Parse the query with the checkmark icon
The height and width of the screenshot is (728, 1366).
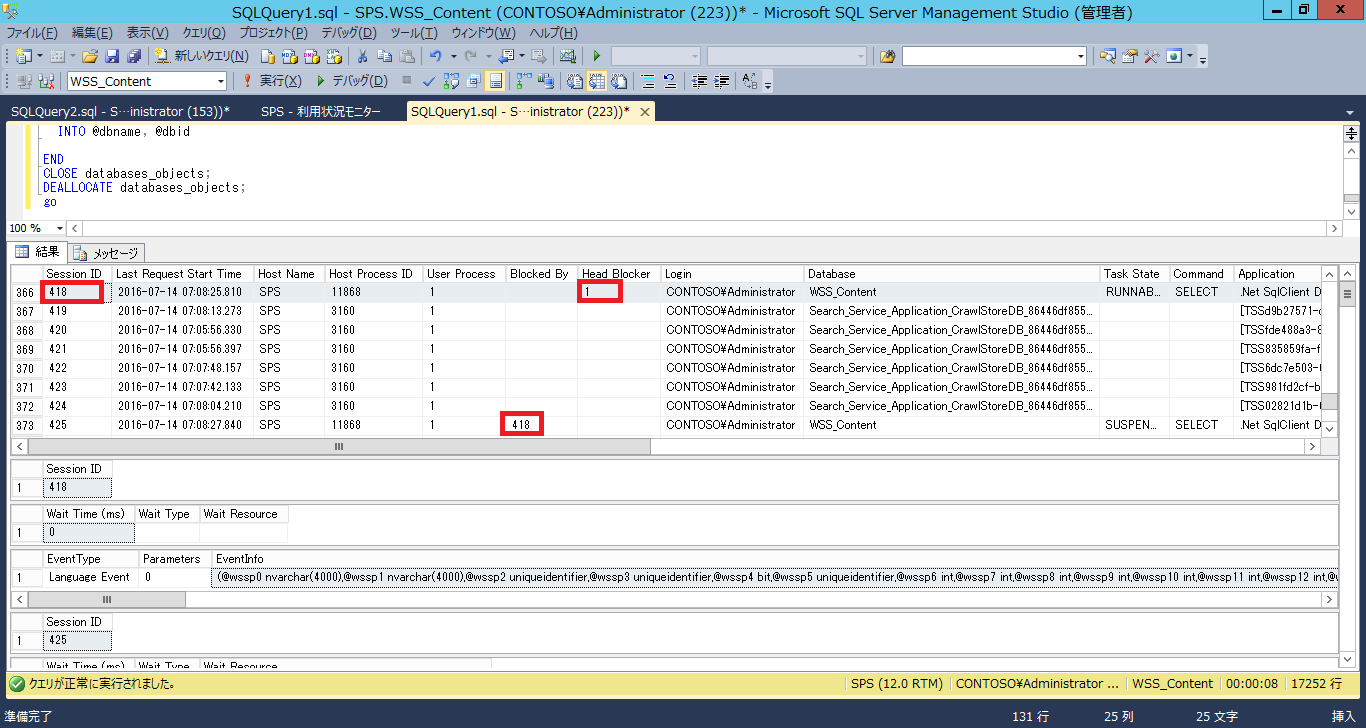429,81
